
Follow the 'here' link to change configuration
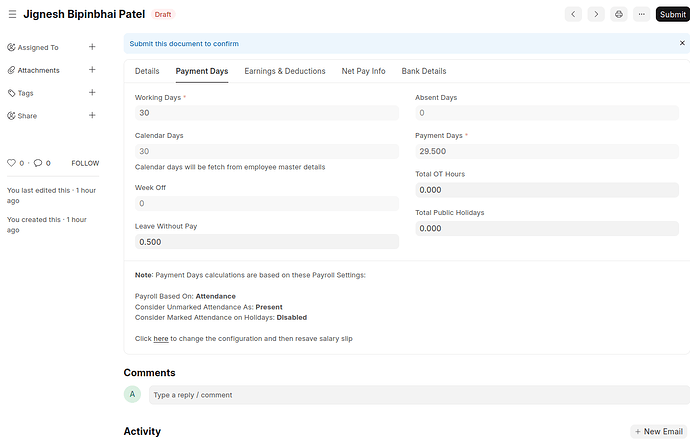pos(161,339)
